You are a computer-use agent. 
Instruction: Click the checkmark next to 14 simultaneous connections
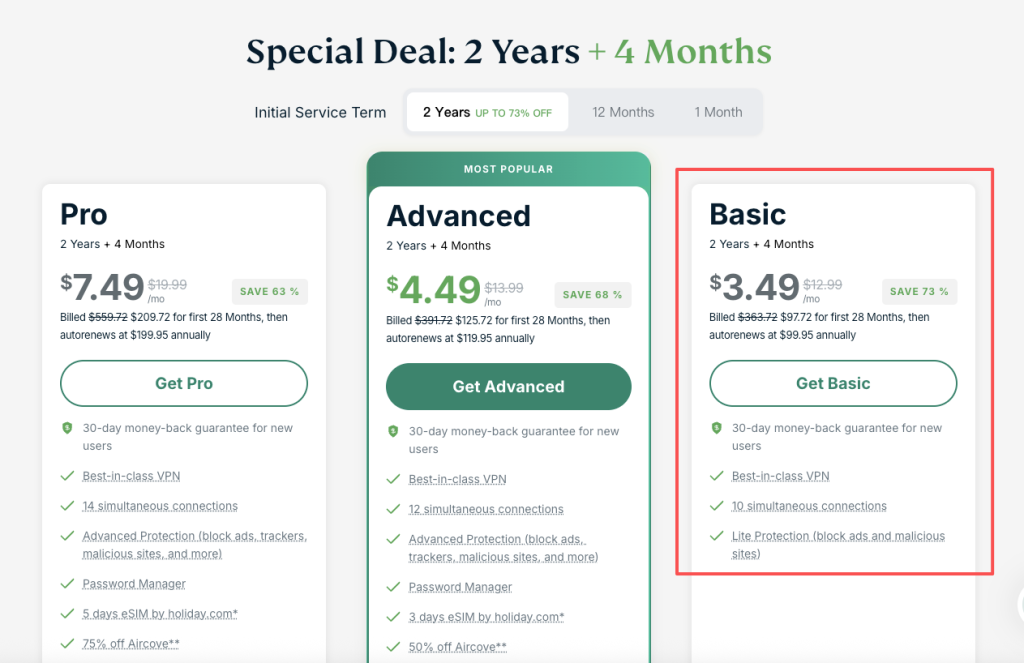68,506
